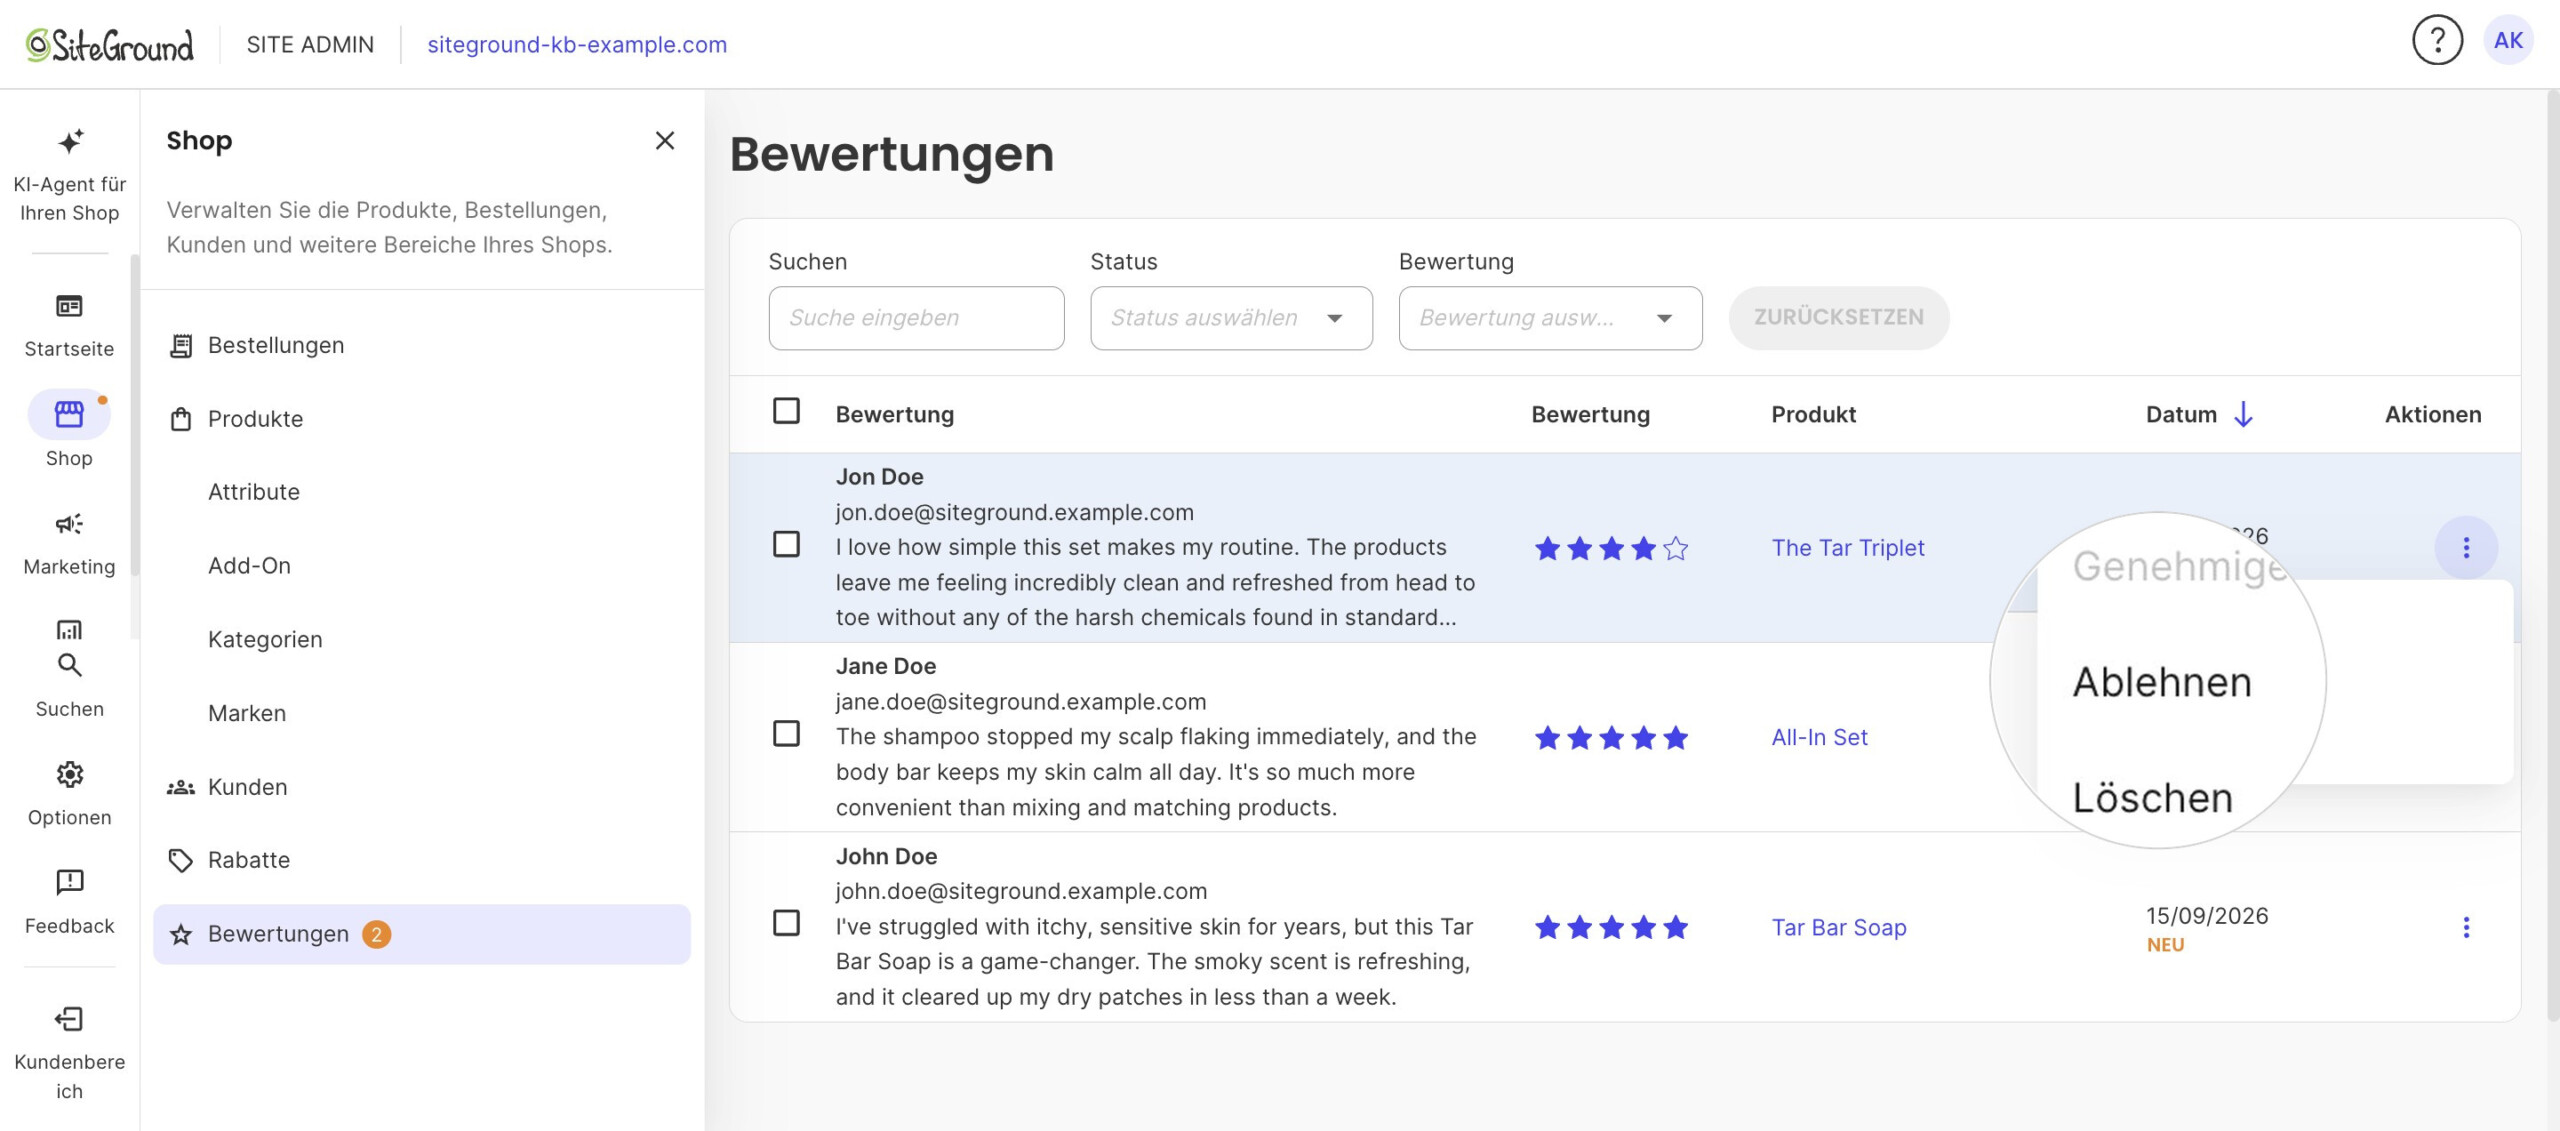Image resolution: width=2560 pixels, height=1131 pixels.
Task: Focus the Suche eingeben search field
Action: (916, 318)
